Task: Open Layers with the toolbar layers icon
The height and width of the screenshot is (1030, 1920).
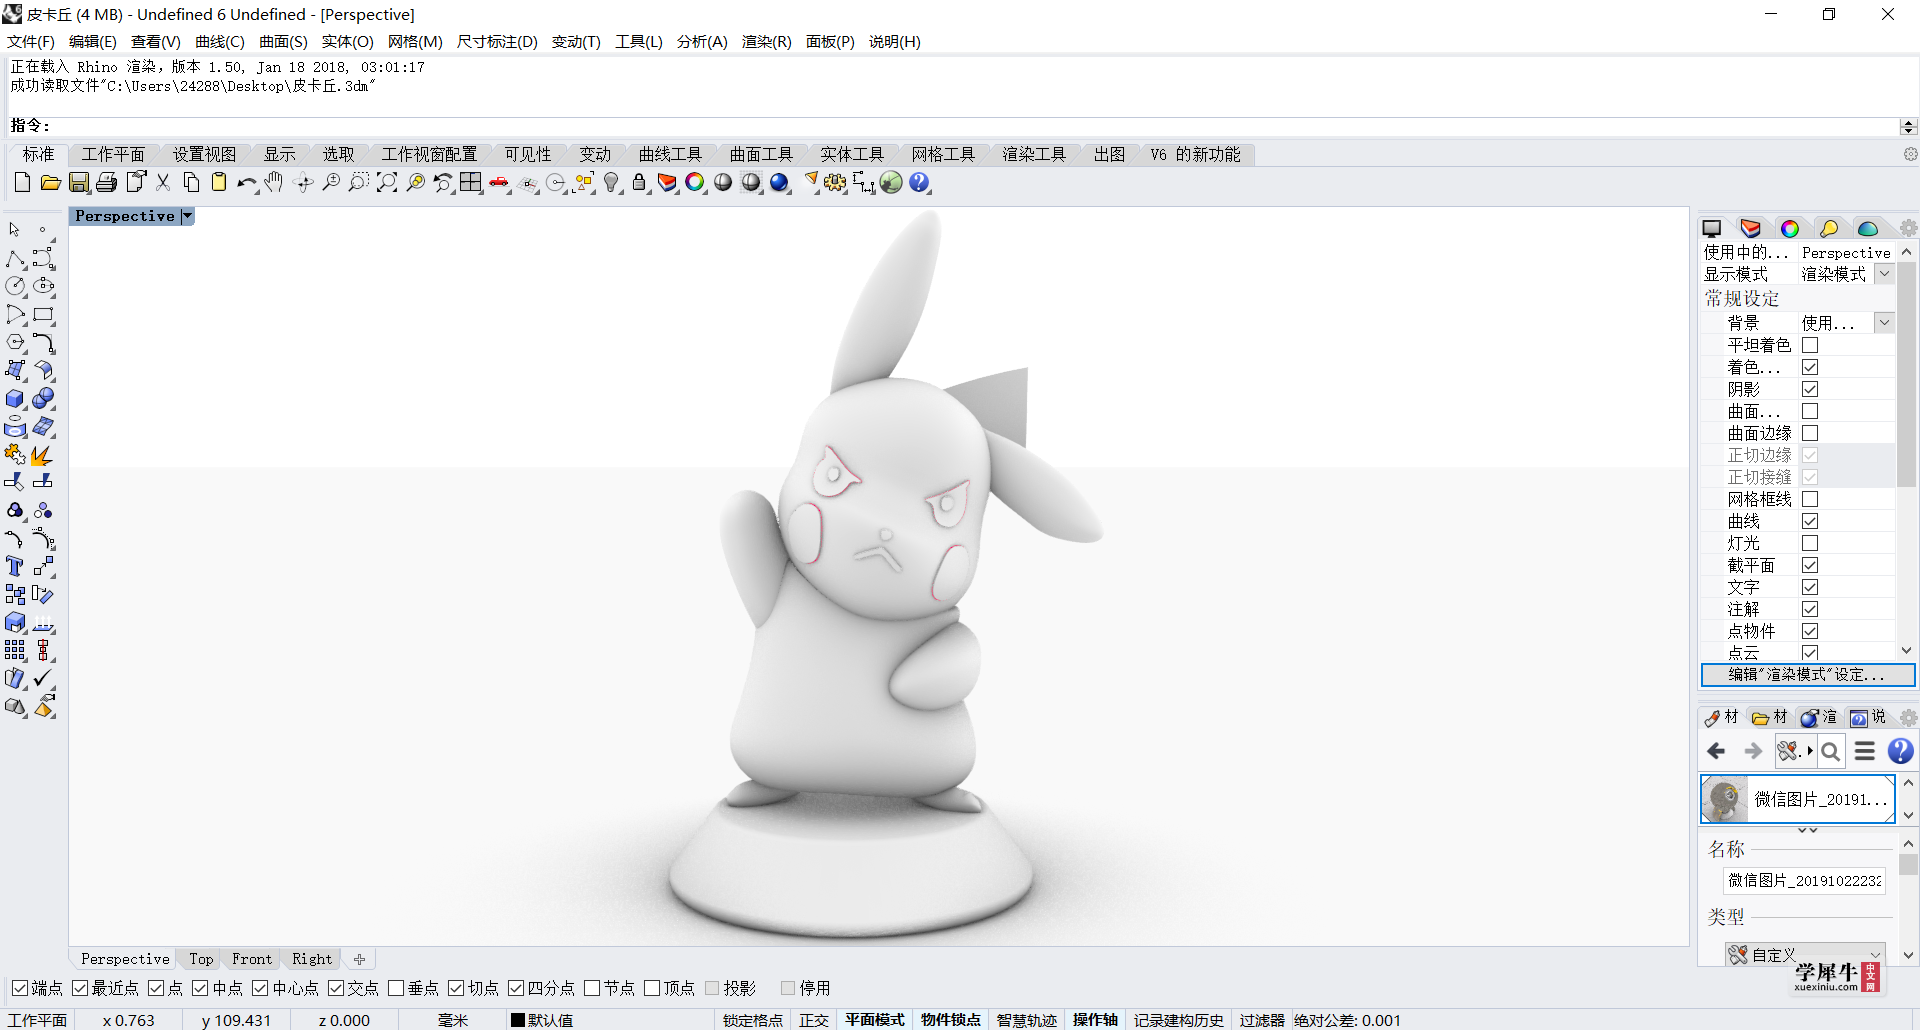Action: tap(667, 182)
